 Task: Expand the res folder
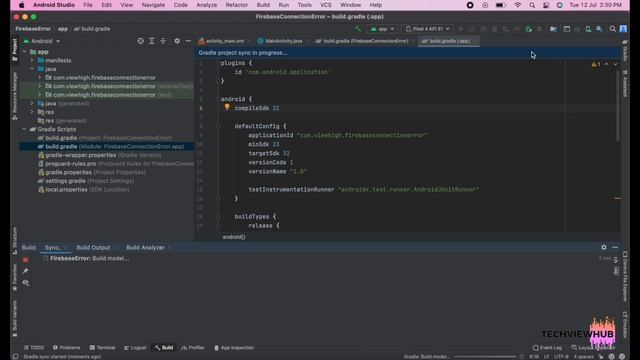(x=32, y=112)
